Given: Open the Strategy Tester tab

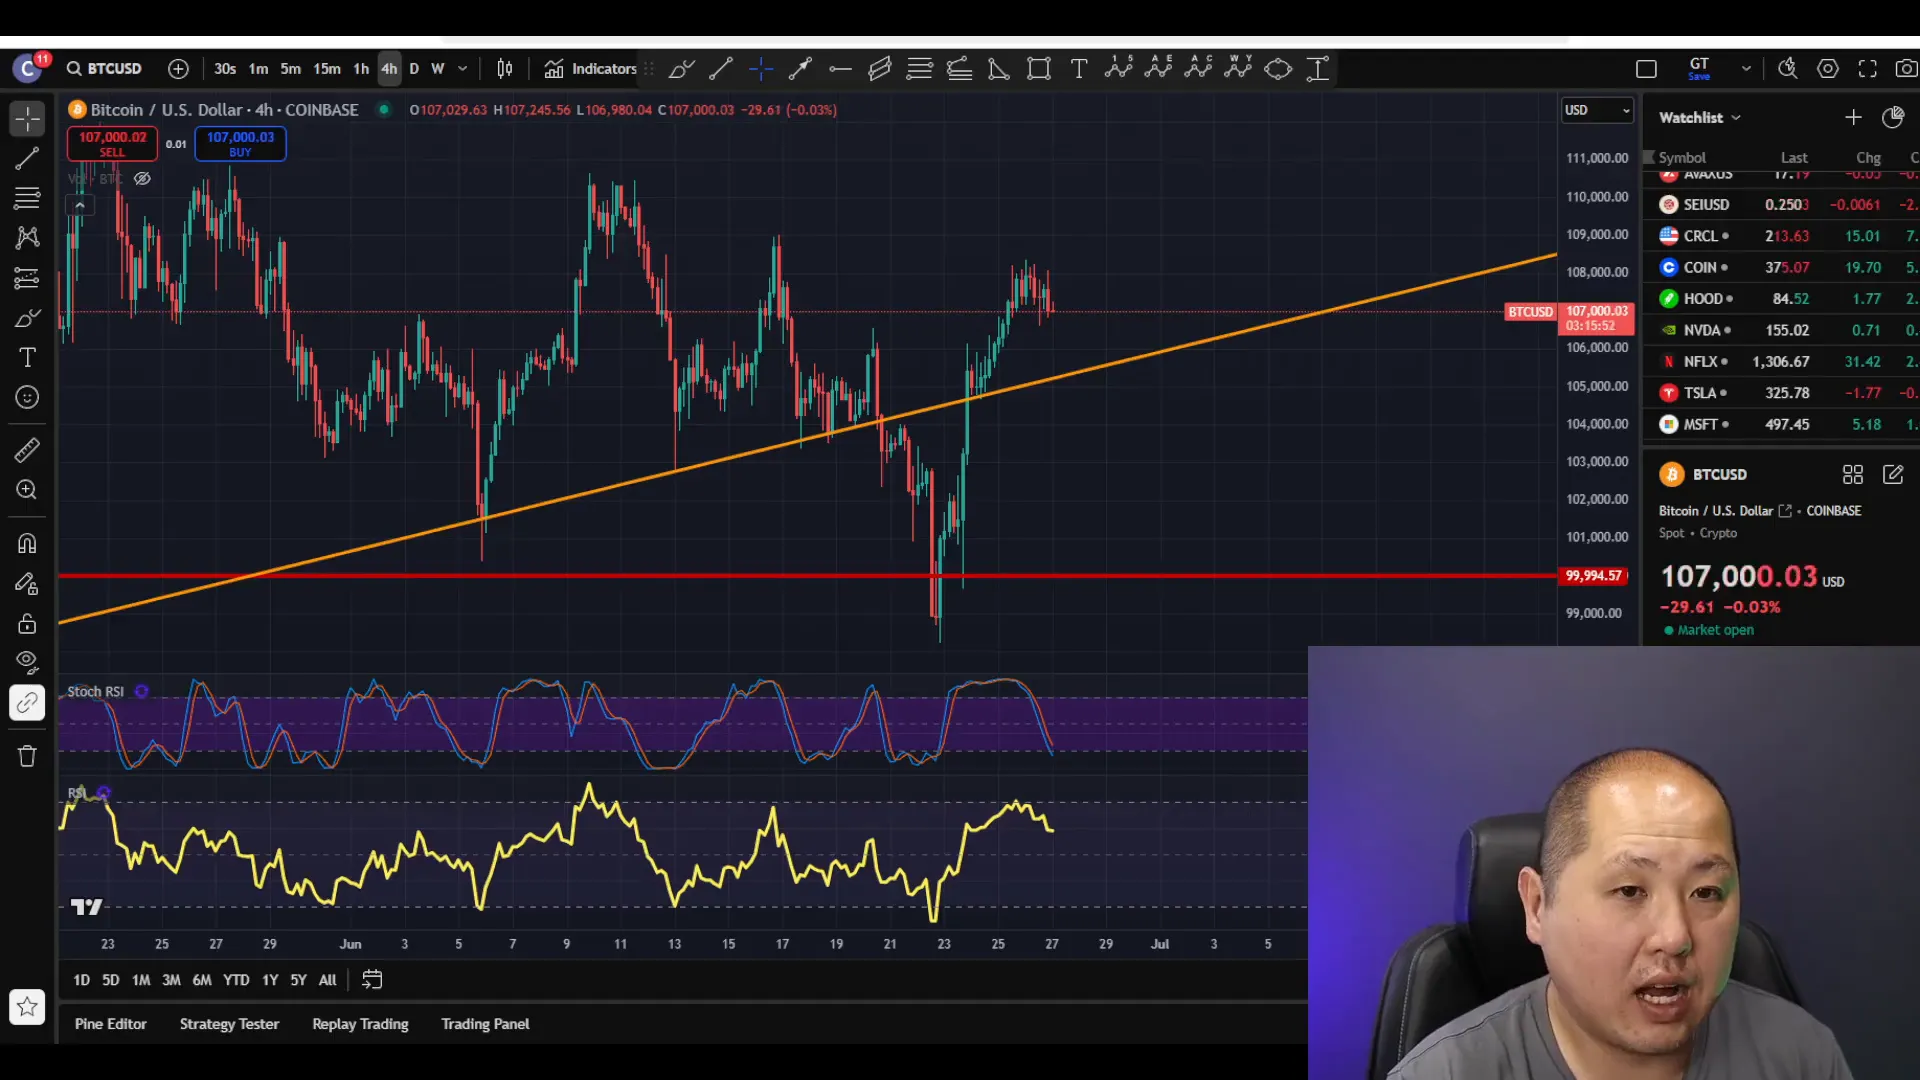Looking at the screenshot, I should 229,1024.
